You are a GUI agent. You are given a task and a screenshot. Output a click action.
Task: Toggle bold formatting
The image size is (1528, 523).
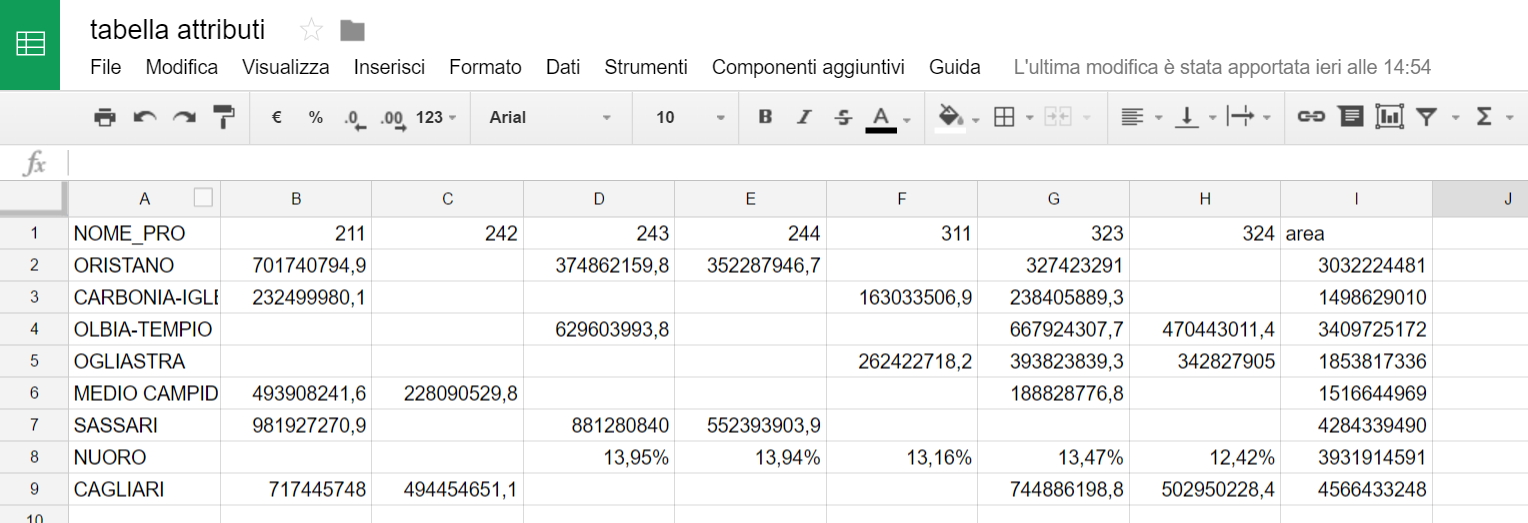pos(765,117)
